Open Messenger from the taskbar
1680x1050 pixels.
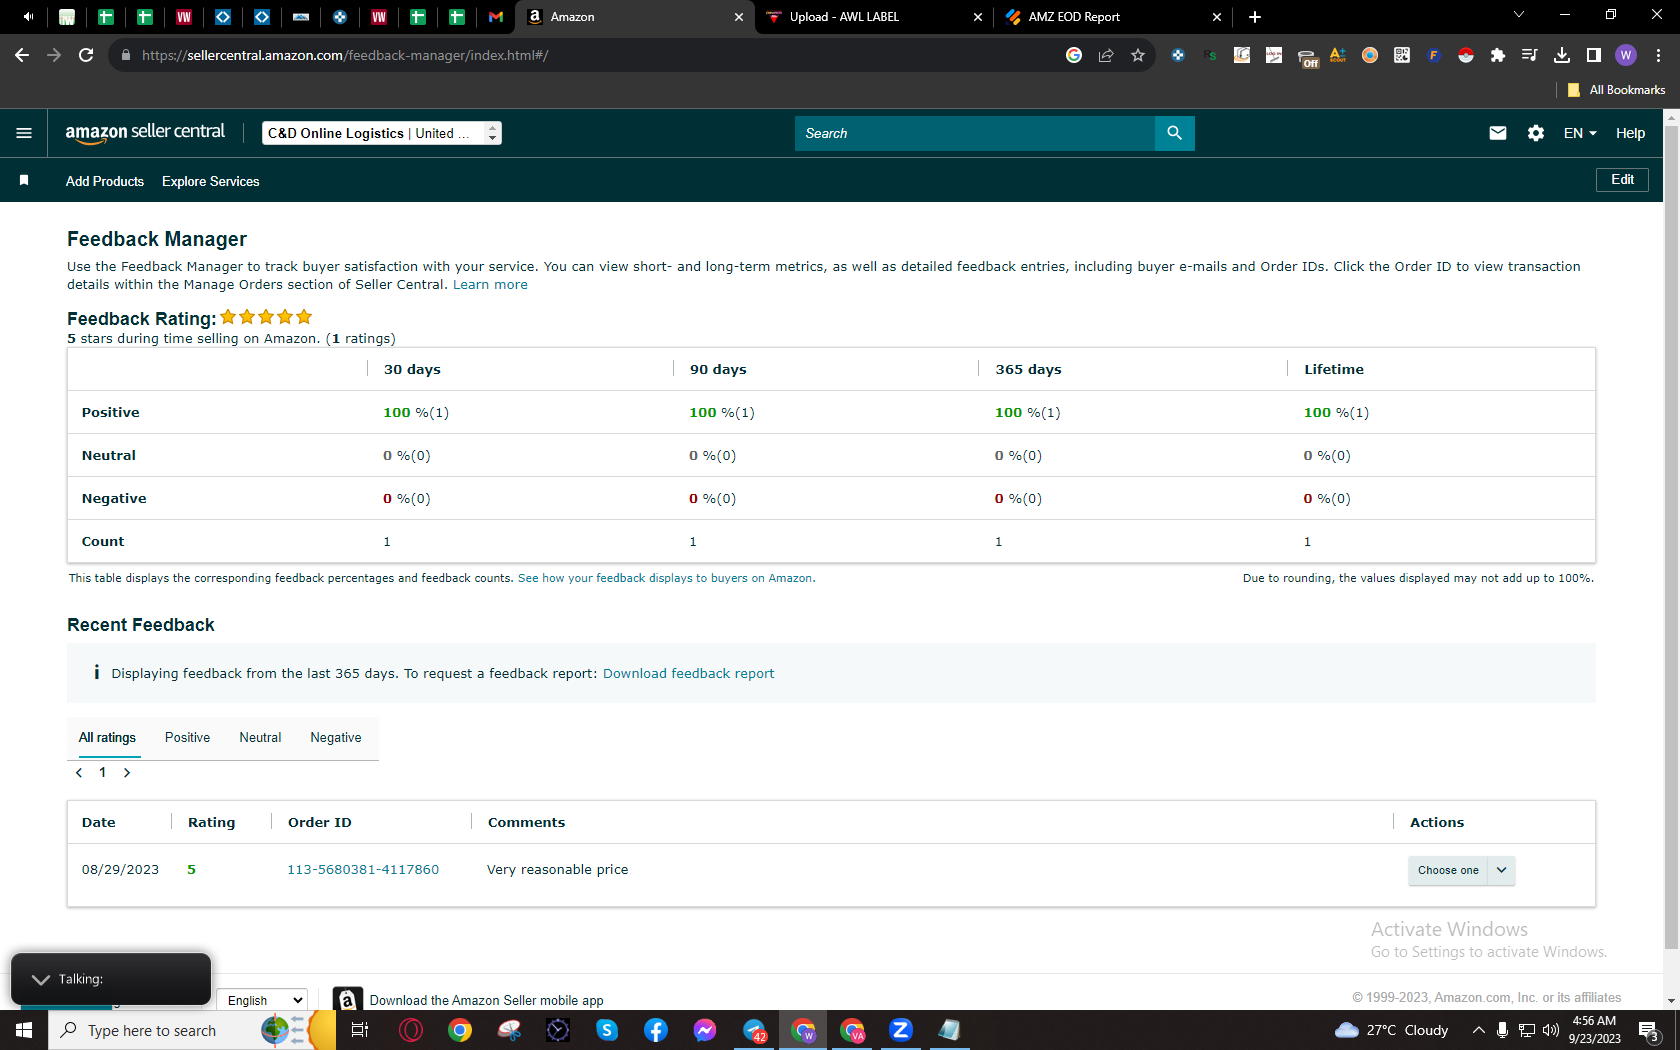[705, 1030]
